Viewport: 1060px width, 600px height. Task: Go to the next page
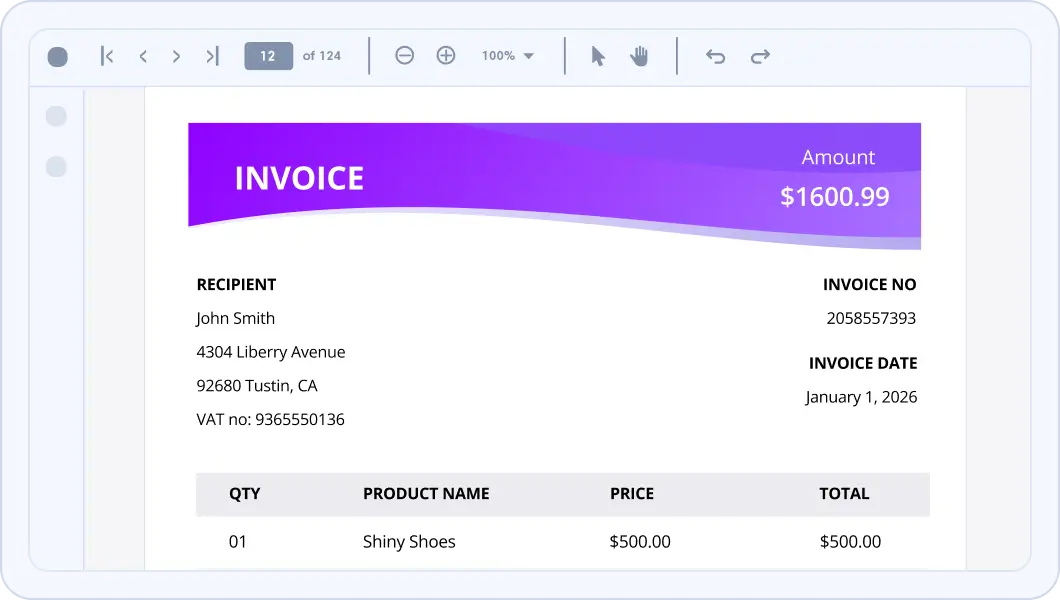(176, 56)
